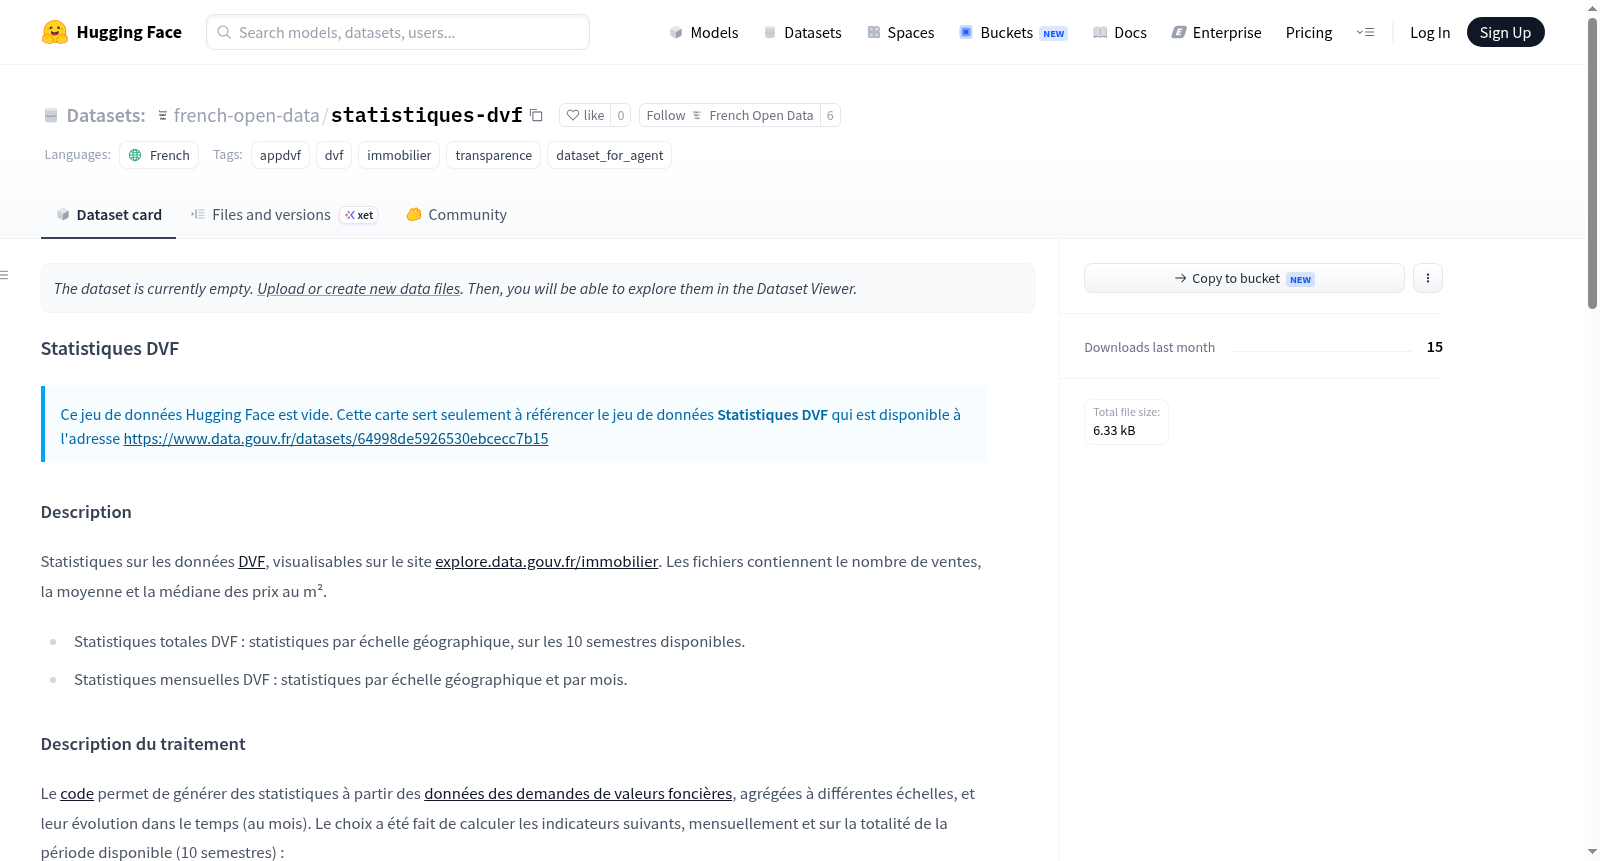Viewport: 1600px width, 861px height.
Task: Open the Enterprise page
Action: [1216, 32]
